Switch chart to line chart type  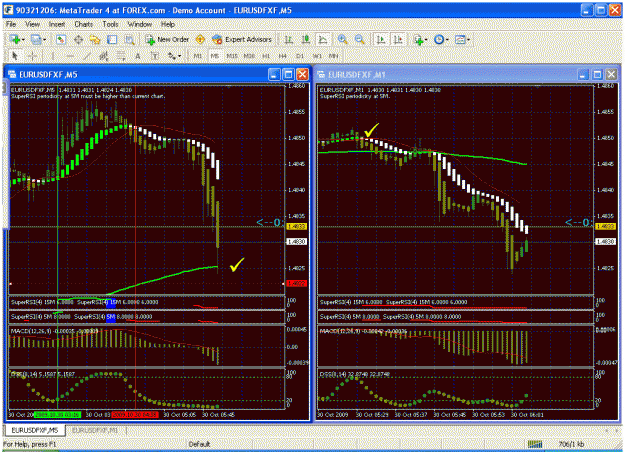click(323, 39)
